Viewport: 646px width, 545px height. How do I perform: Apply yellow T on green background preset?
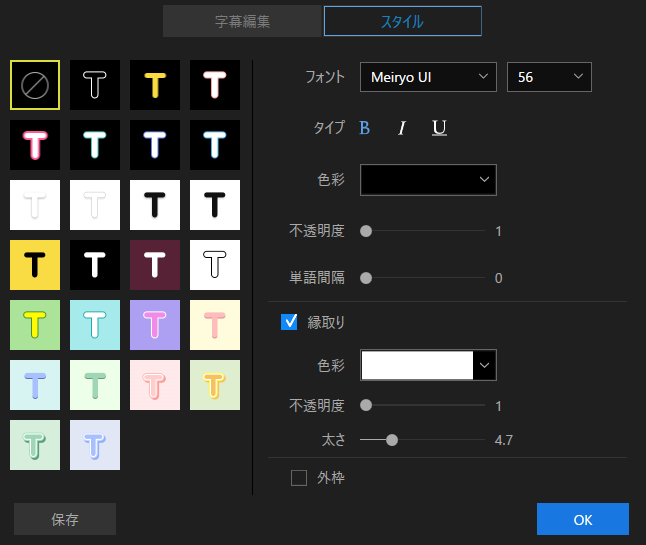click(35, 325)
